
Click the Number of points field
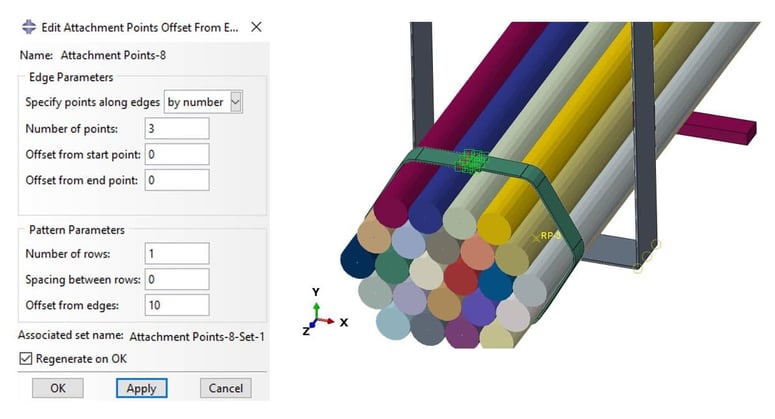(x=177, y=128)
